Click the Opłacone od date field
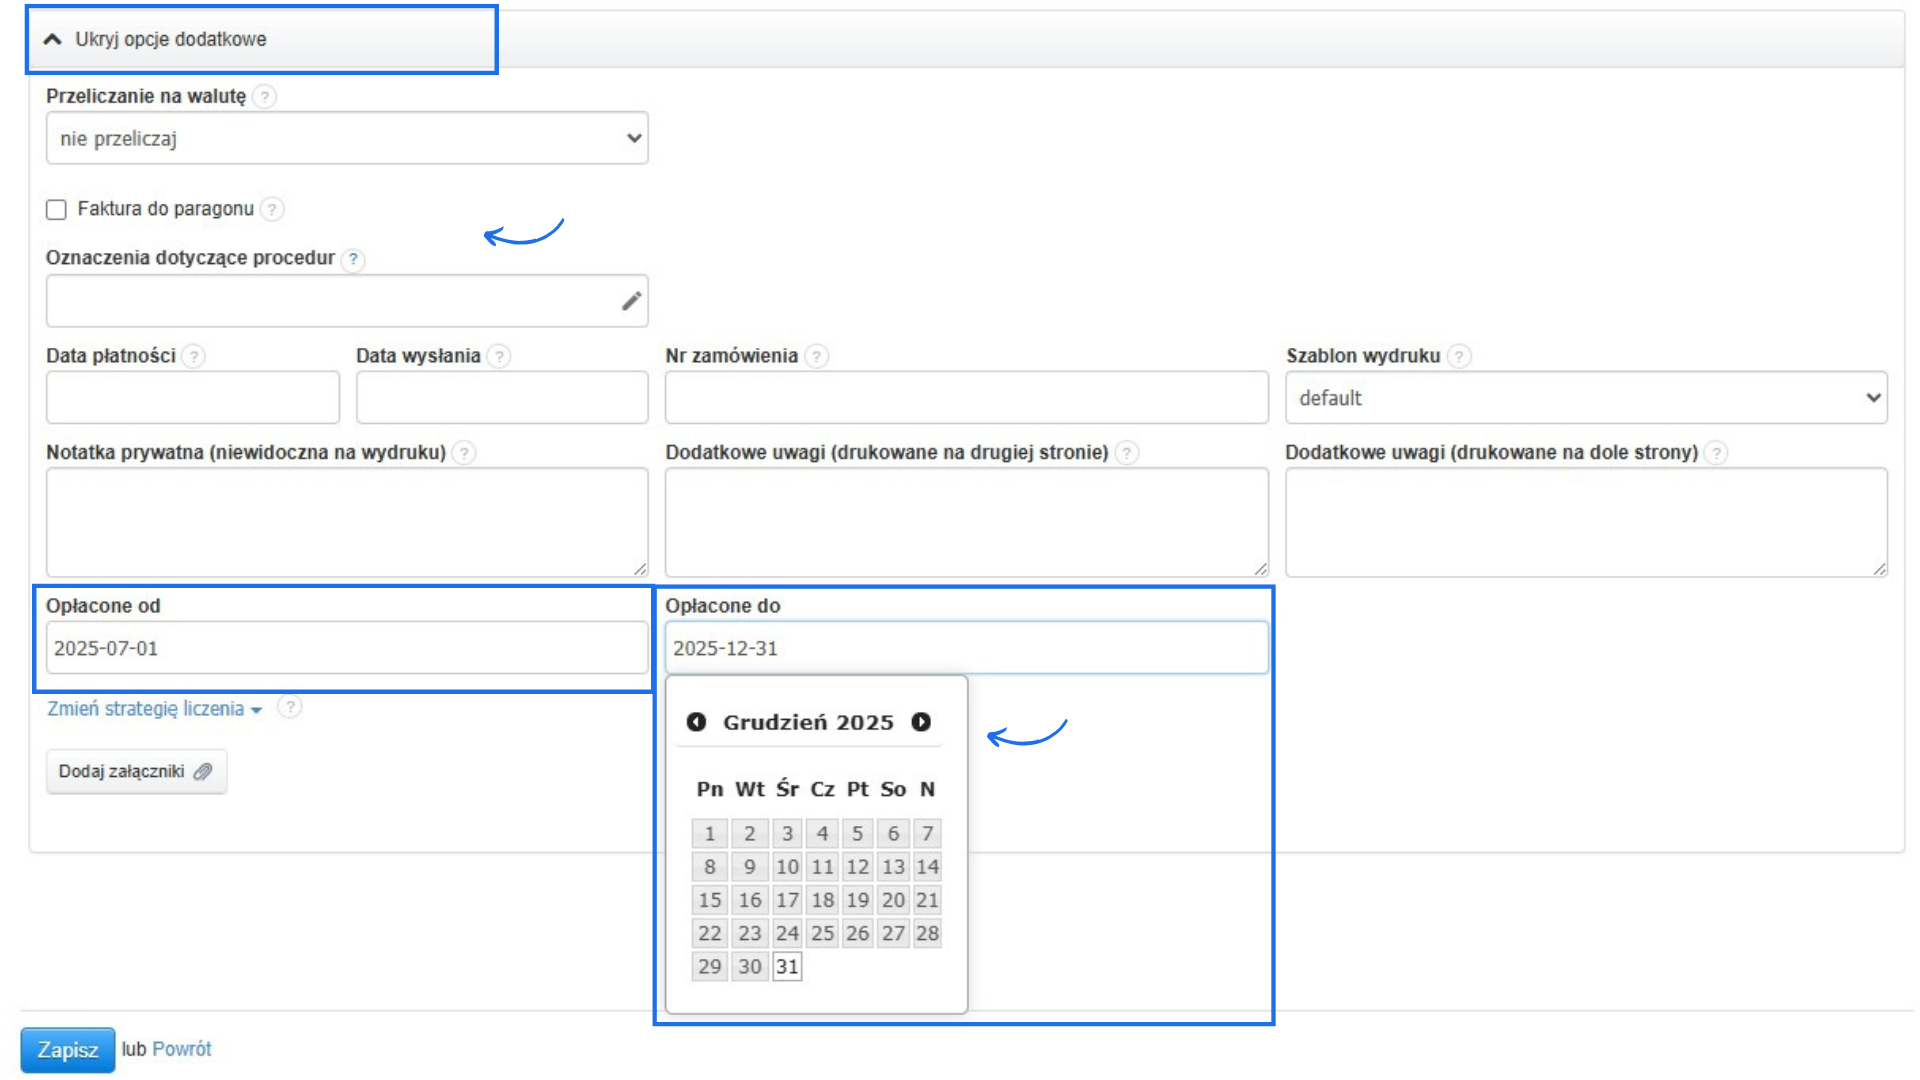The width and height of the screenshot is (1920, 1080). (x=346, y=648)
